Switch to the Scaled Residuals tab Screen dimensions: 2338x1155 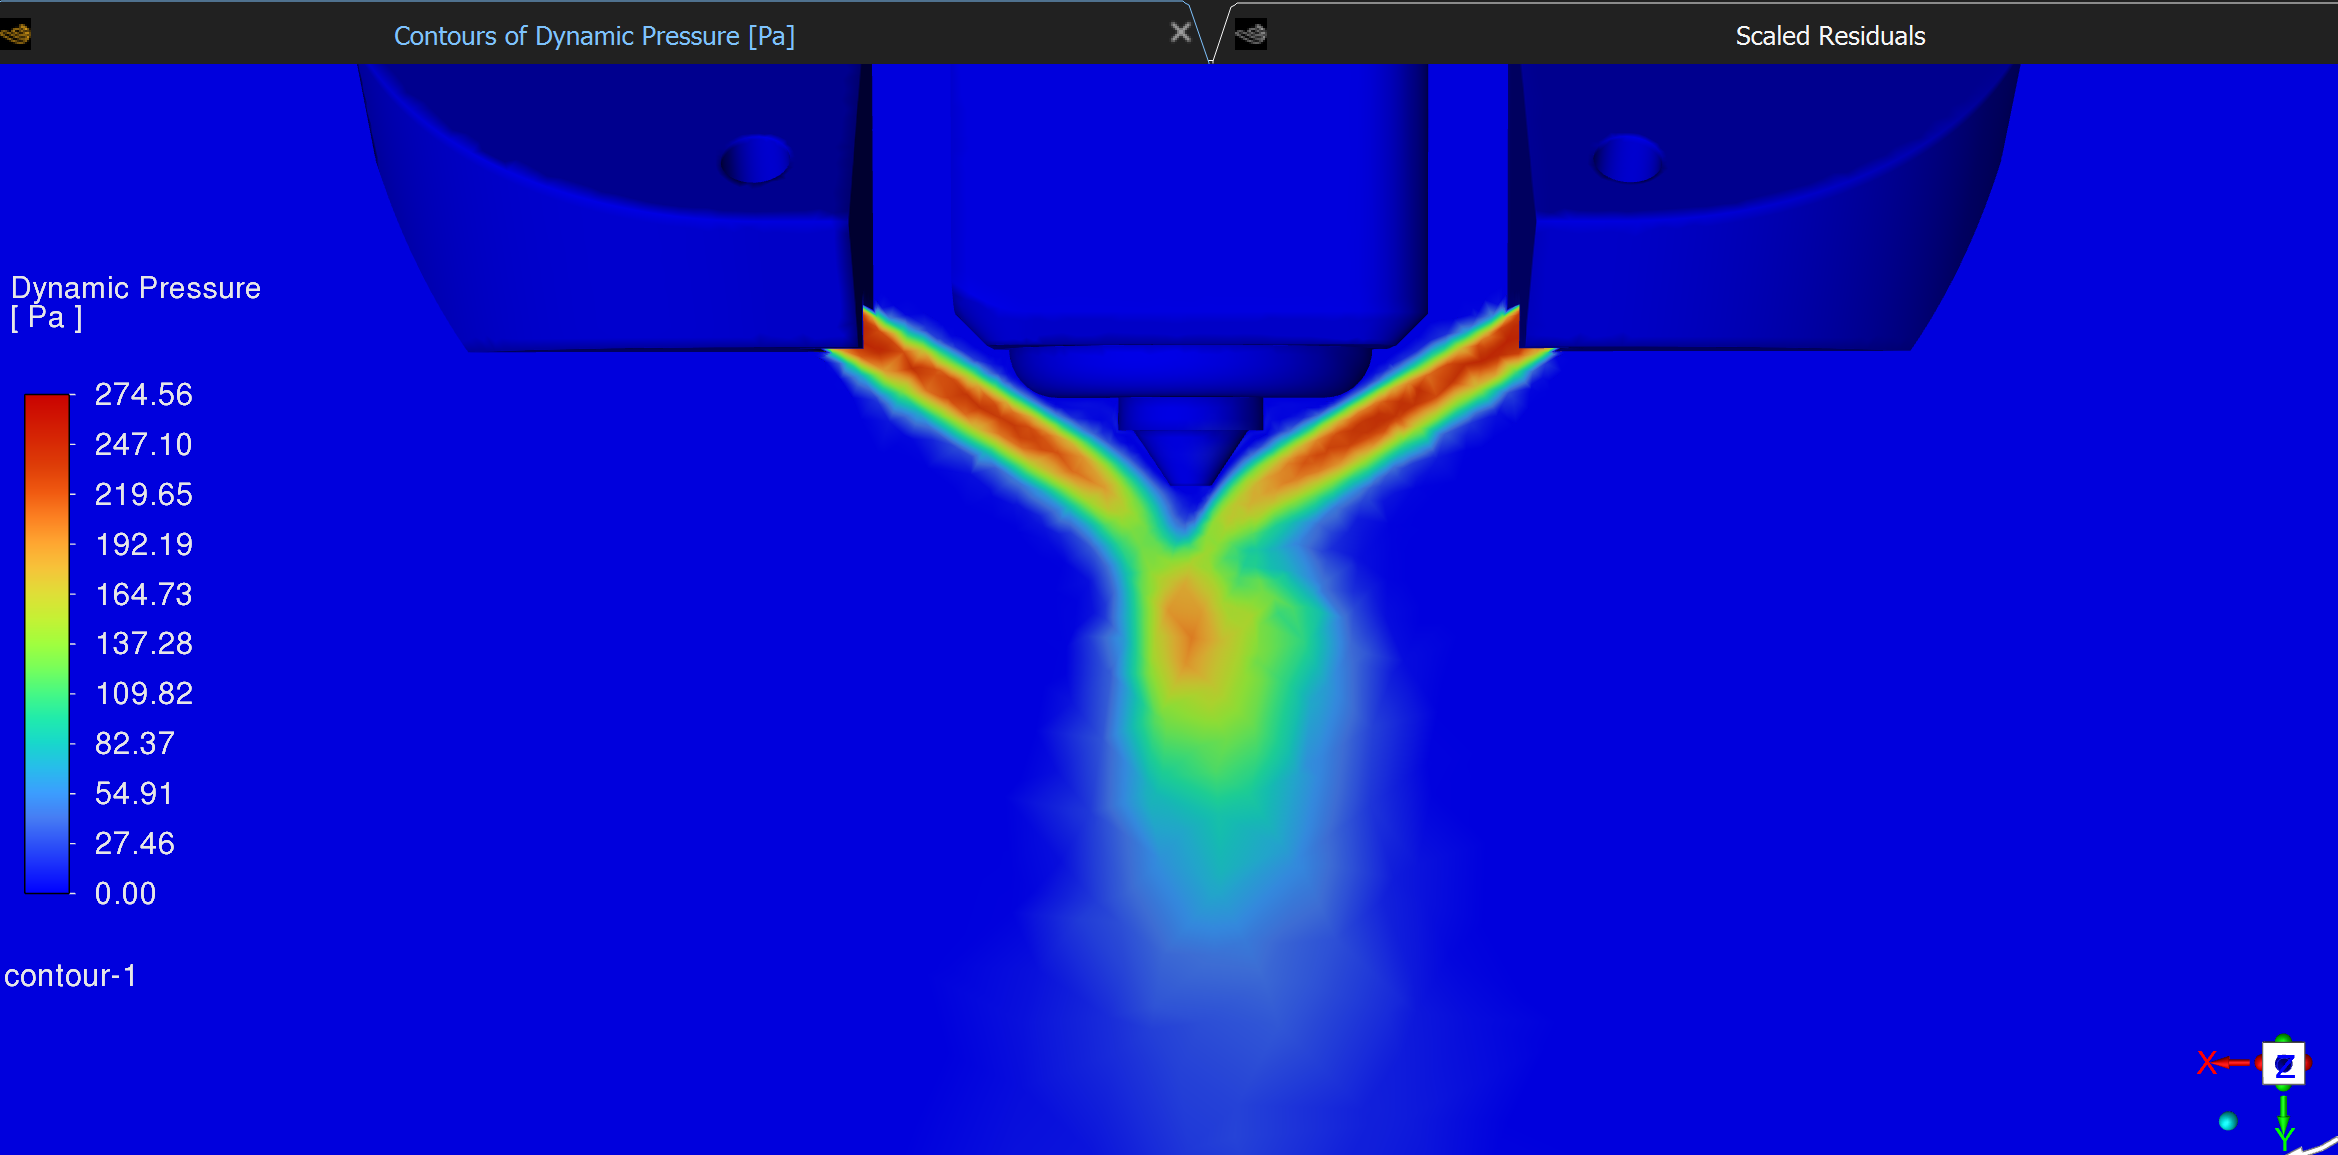(x=1829, y=36)
